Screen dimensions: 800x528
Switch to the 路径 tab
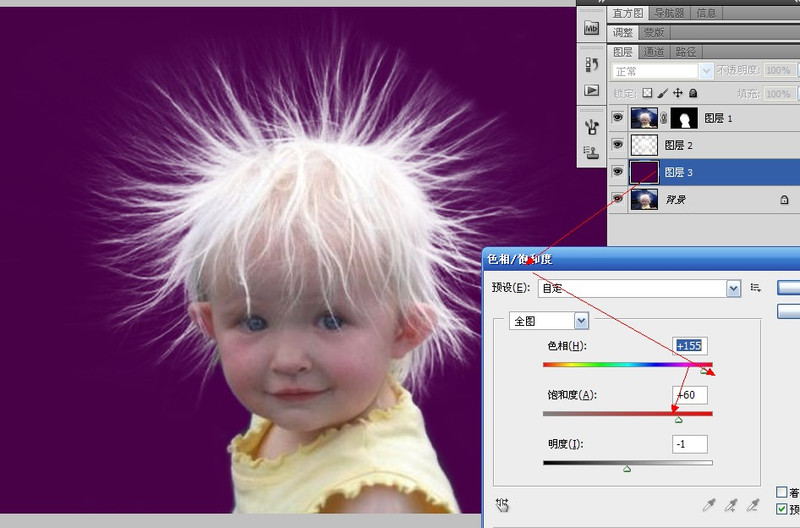[685, 52]
